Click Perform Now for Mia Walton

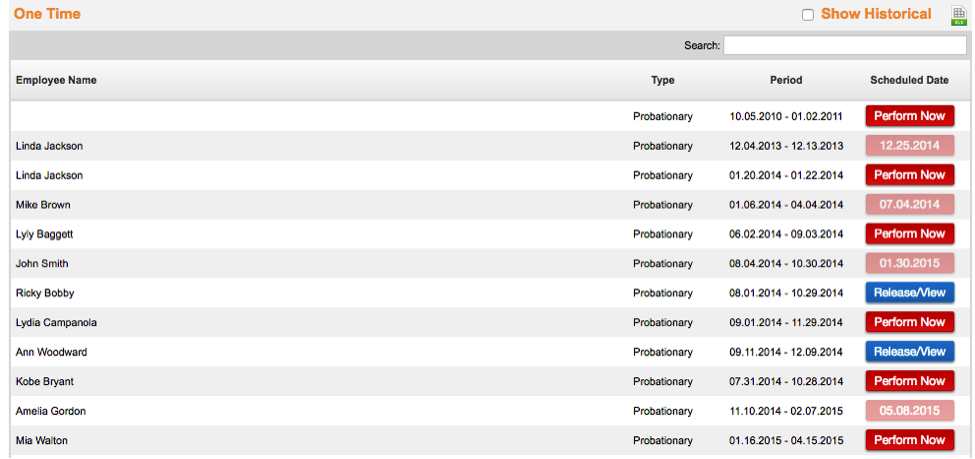[909, 440]
